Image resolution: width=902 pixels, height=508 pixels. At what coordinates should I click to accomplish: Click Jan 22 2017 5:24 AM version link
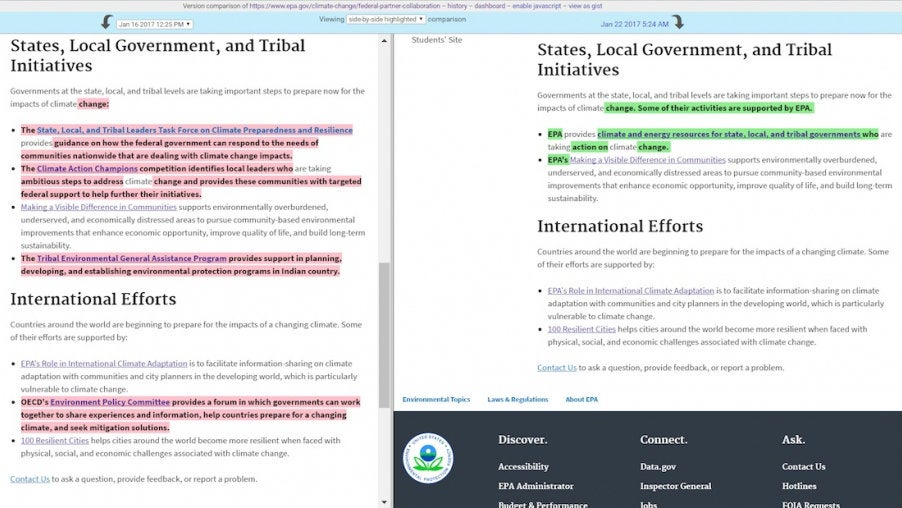coord(635,24)
